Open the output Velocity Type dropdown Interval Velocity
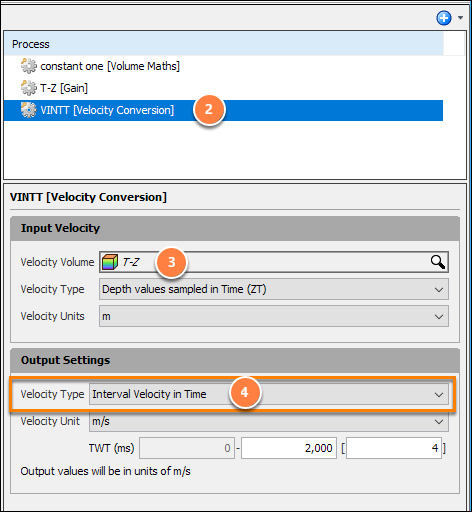This screenshot has height=512, width=472. pyautogui.click(x=269, y=394)
